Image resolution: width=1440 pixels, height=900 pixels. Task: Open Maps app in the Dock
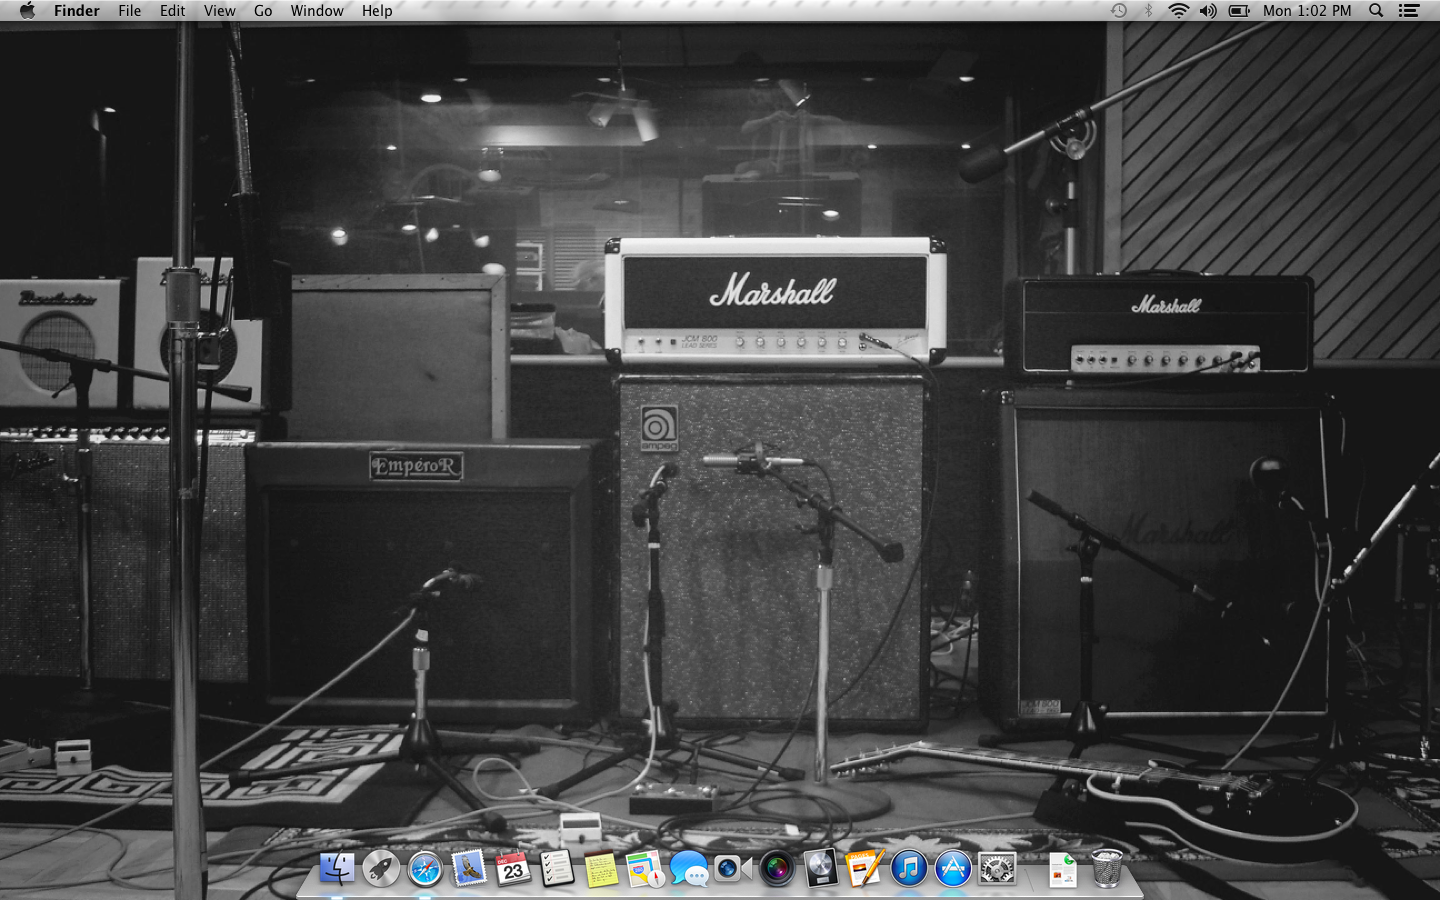[645, 868]
